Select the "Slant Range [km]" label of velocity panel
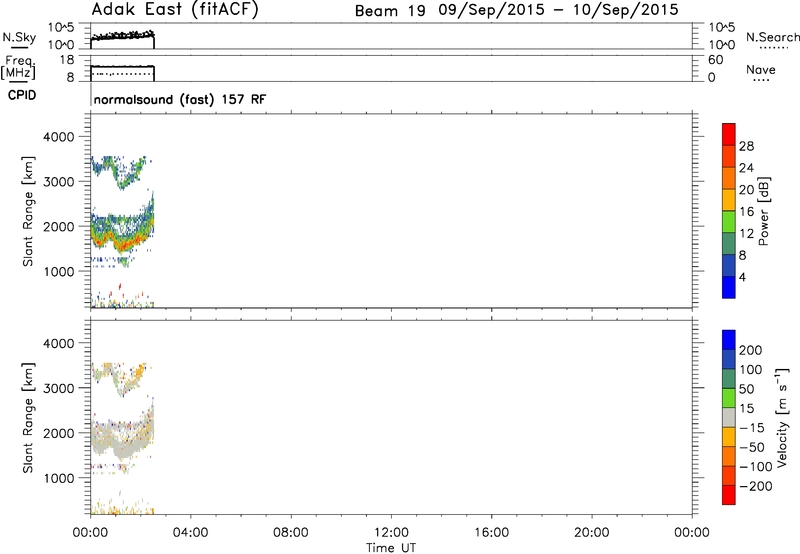Screen dimensions: 800x554 click(x=28, y=418)
